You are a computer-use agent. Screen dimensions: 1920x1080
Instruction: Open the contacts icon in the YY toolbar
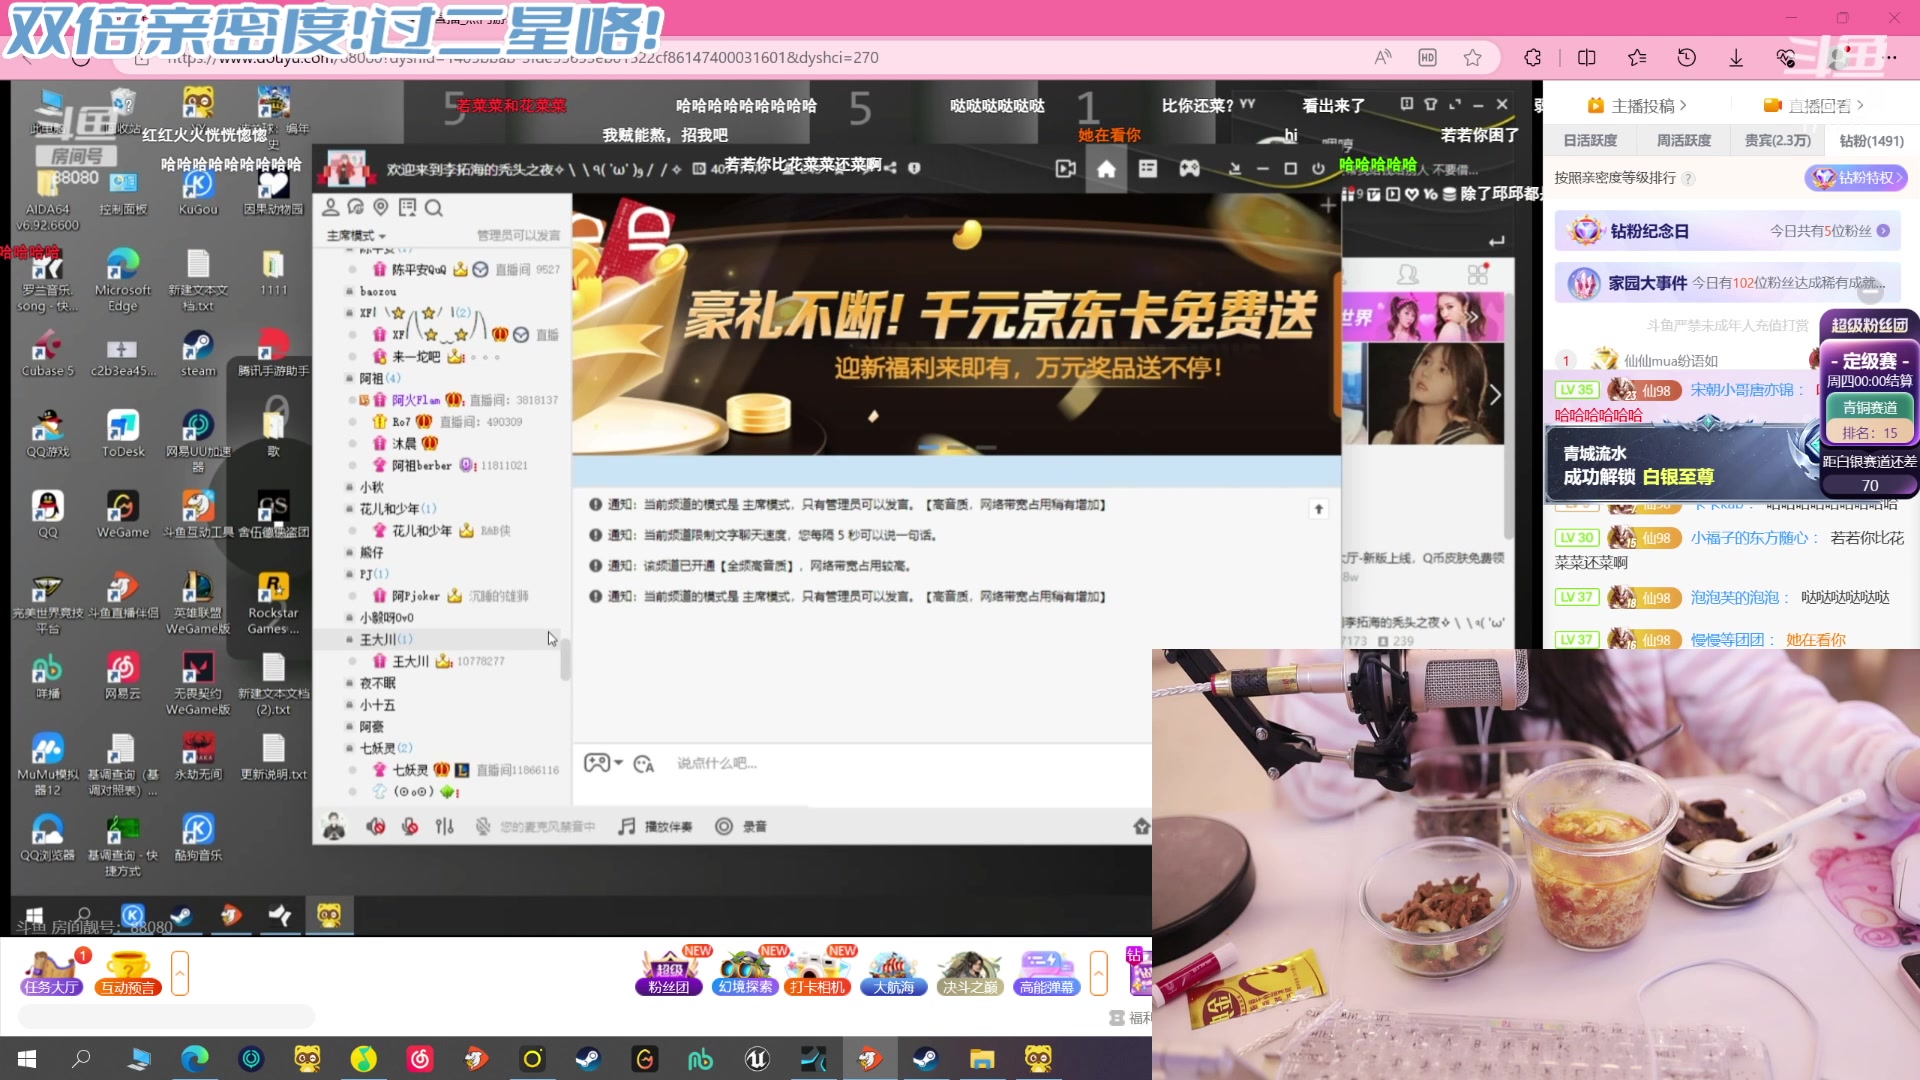tap(330, 207)
